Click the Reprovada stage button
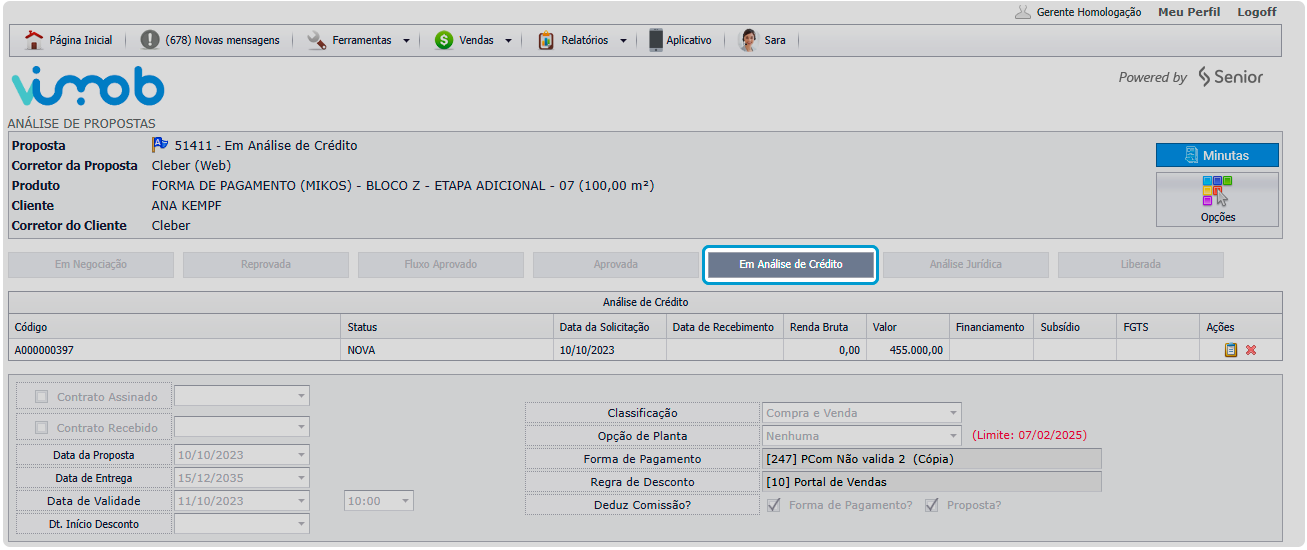 [266, 265]
